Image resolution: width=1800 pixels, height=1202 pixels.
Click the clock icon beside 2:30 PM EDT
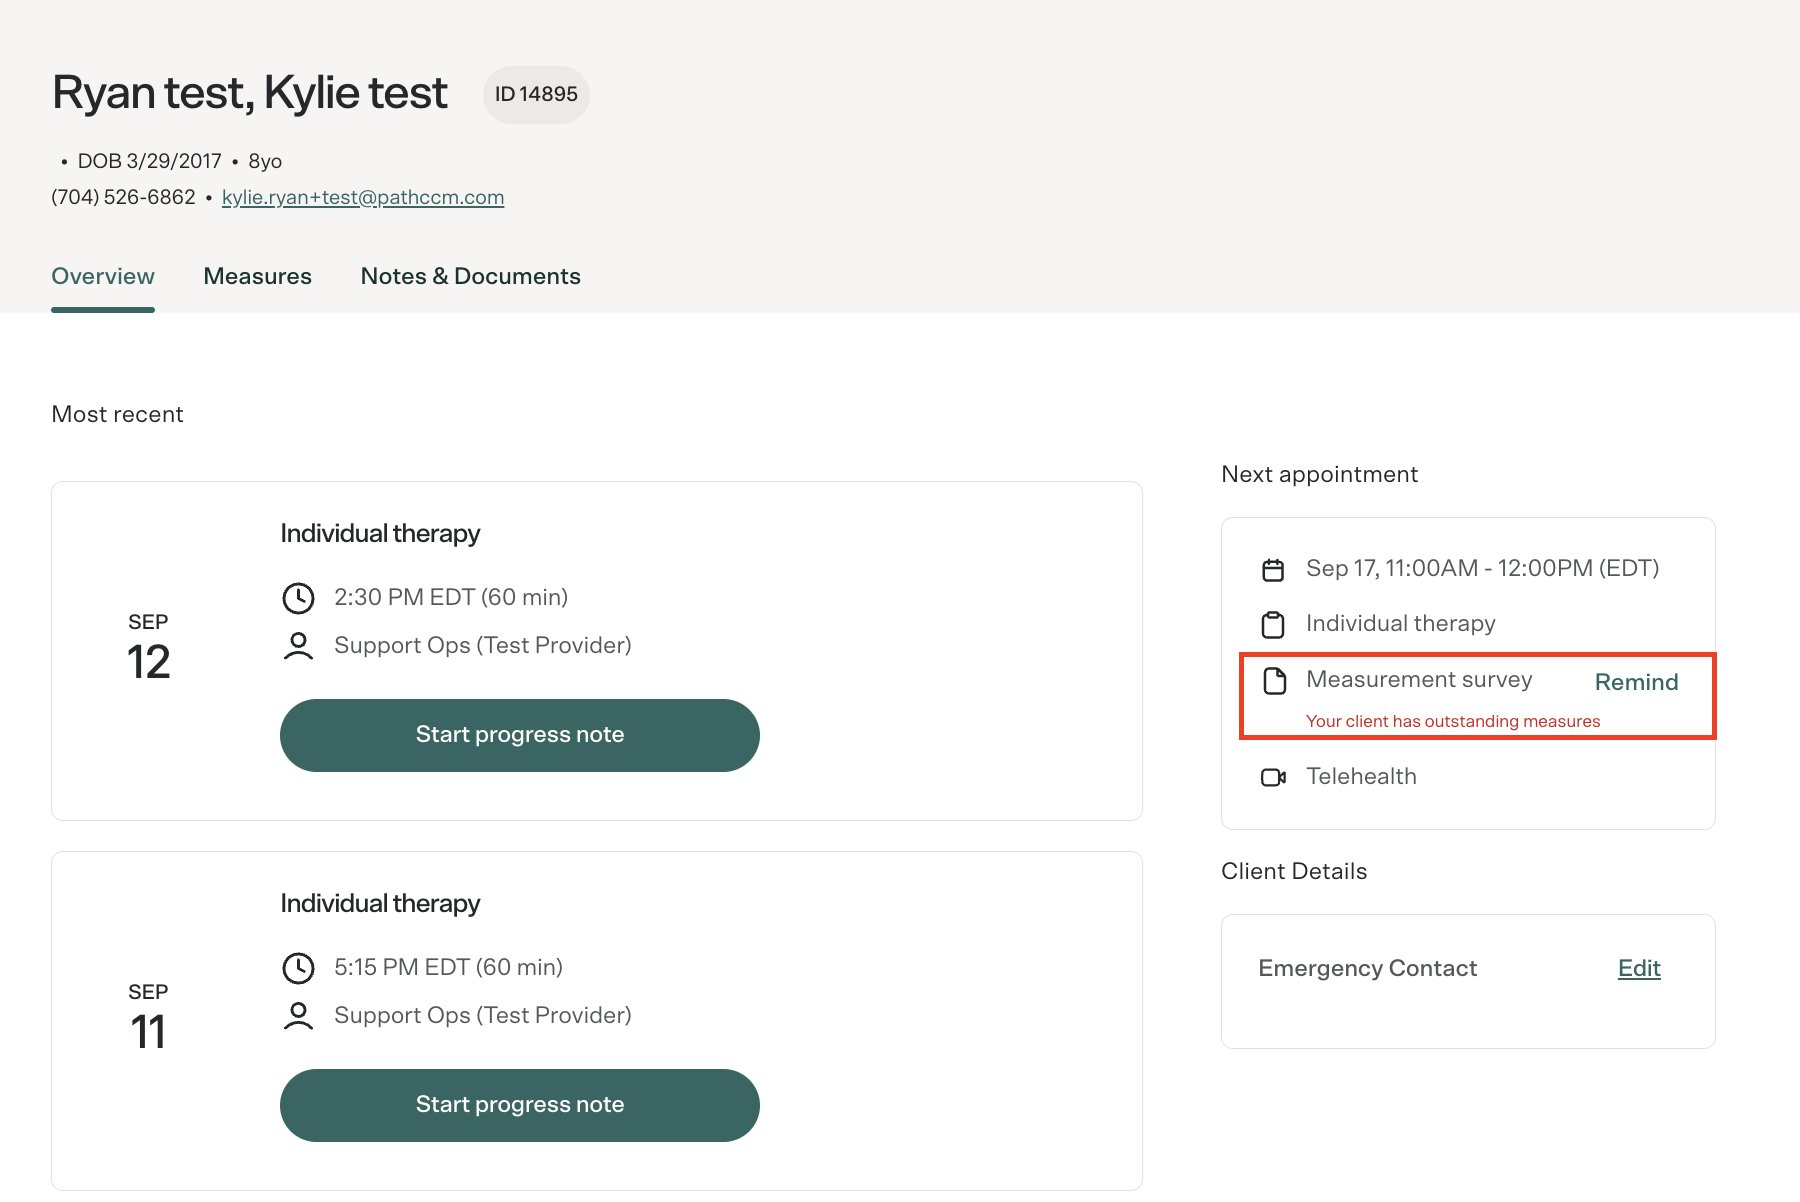298,598
